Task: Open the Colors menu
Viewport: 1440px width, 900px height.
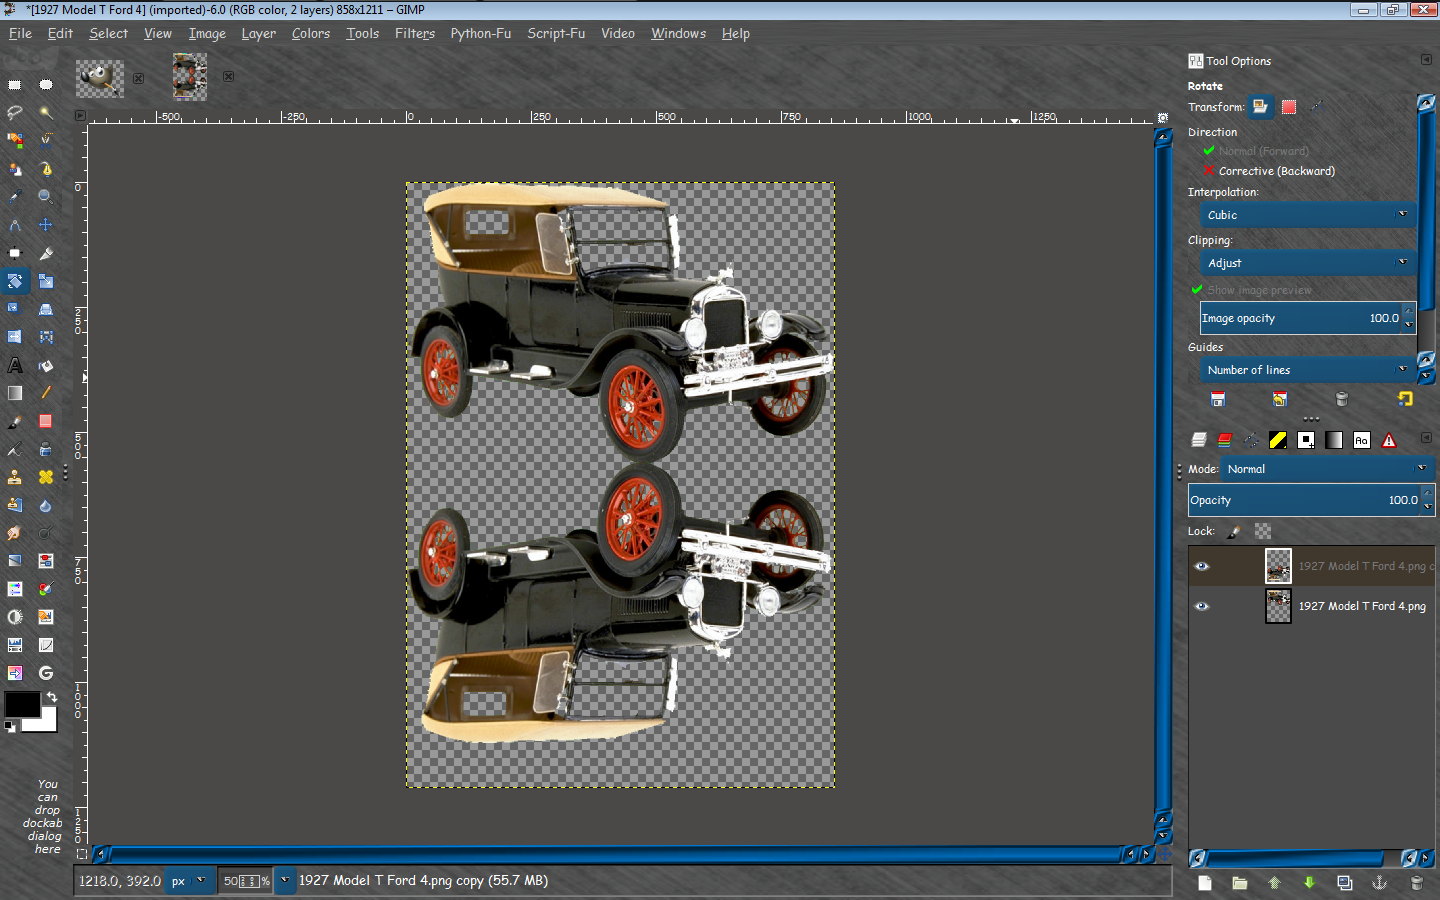Action: pyautogui.click(x=310, y=33)
